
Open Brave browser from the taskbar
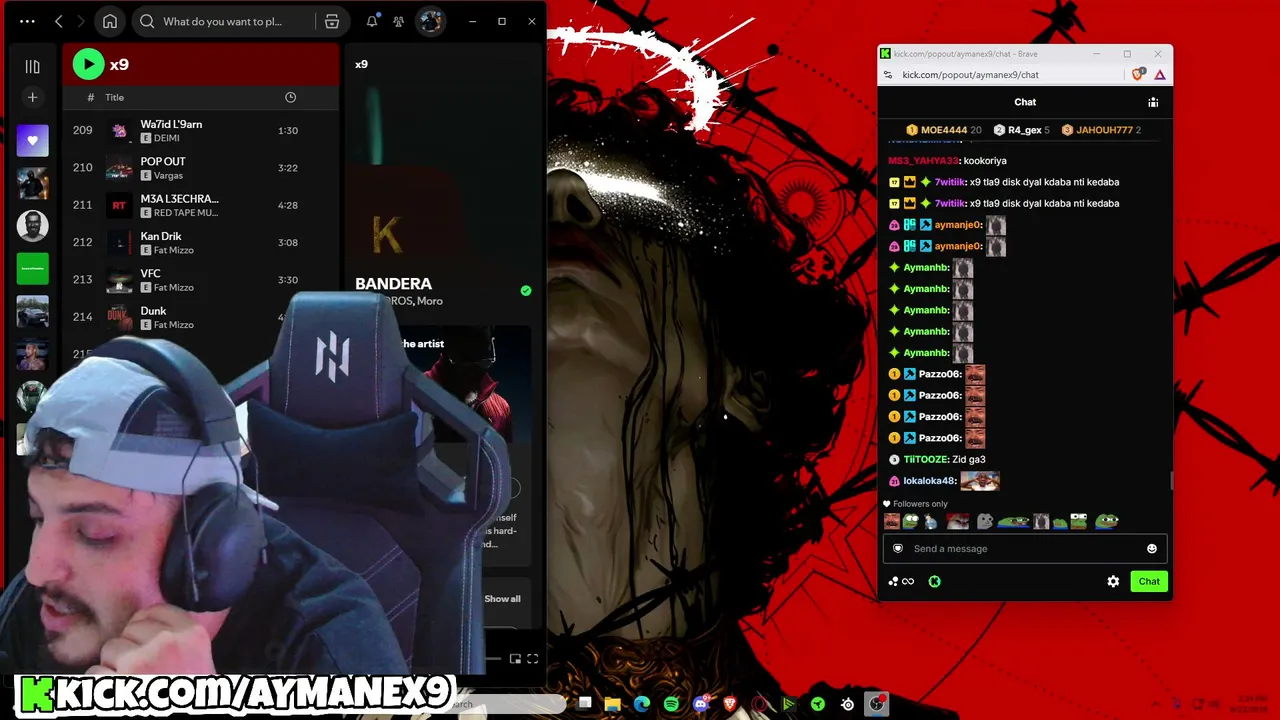coord(730,704)
